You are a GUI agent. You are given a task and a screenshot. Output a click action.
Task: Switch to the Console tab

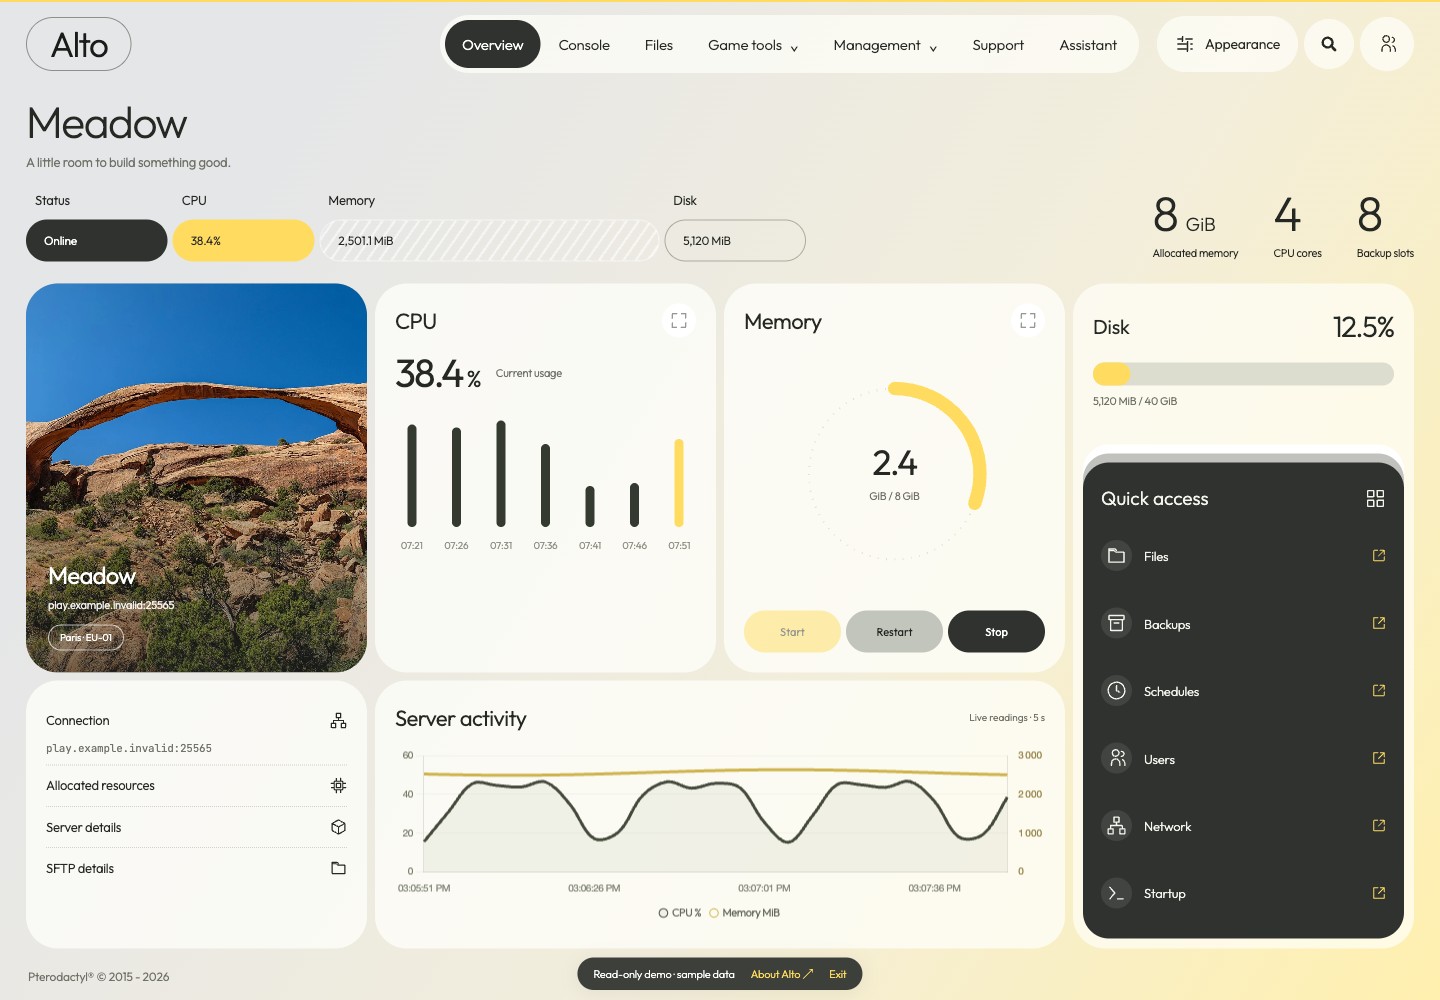click(x=584, y=45)
